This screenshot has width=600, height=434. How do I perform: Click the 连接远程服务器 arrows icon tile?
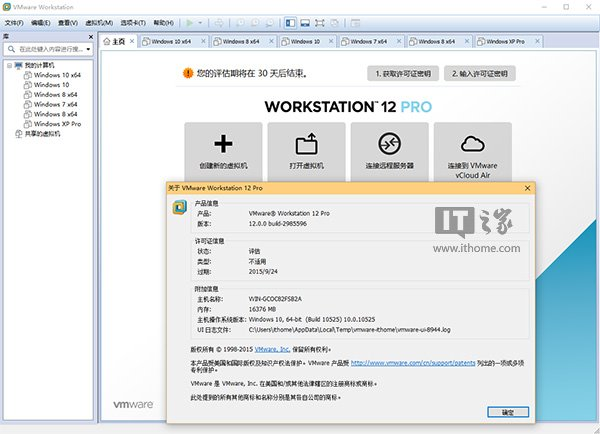tap(390, 152)
